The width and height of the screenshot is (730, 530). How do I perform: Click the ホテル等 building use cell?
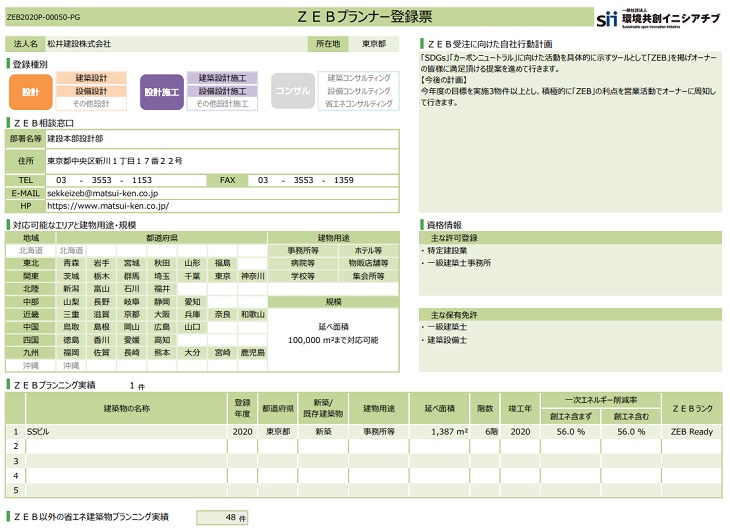pyautogui.click(x=368, y=251)
